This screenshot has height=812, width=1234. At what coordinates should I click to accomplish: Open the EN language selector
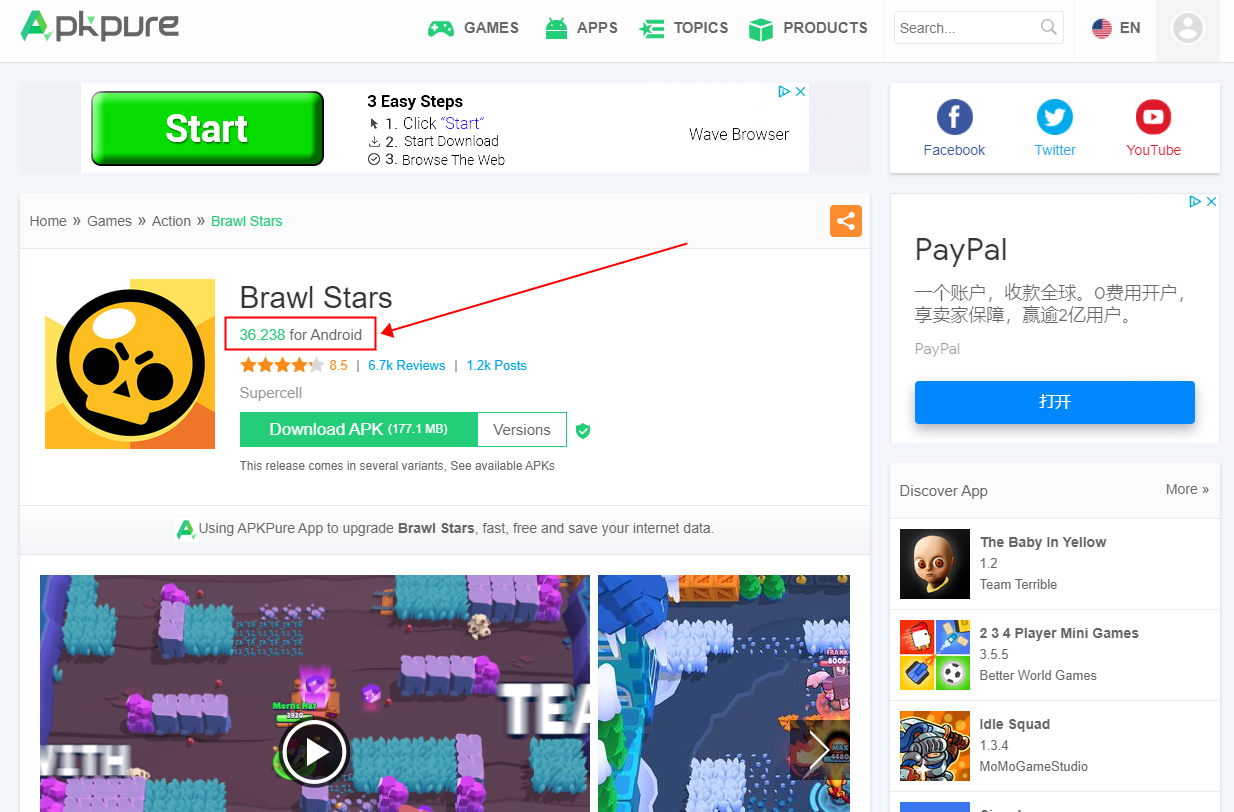1116,28
